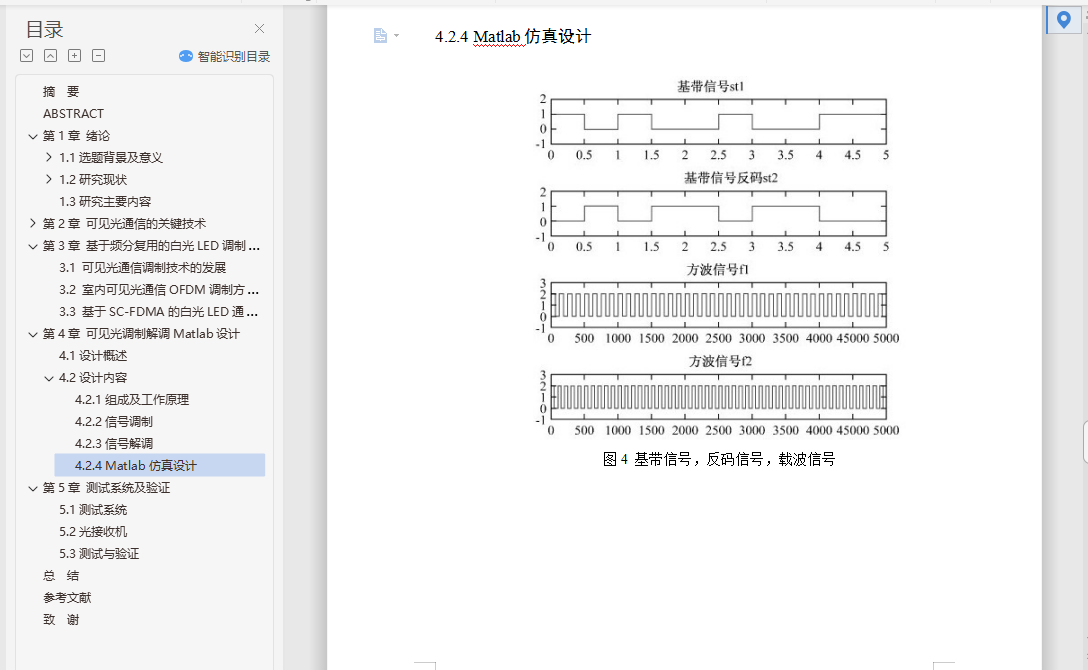The height and width of the screenshot is (670, 1088).
Task: Go to ABSTRACT entry in outline
Action: click(74, 114)
